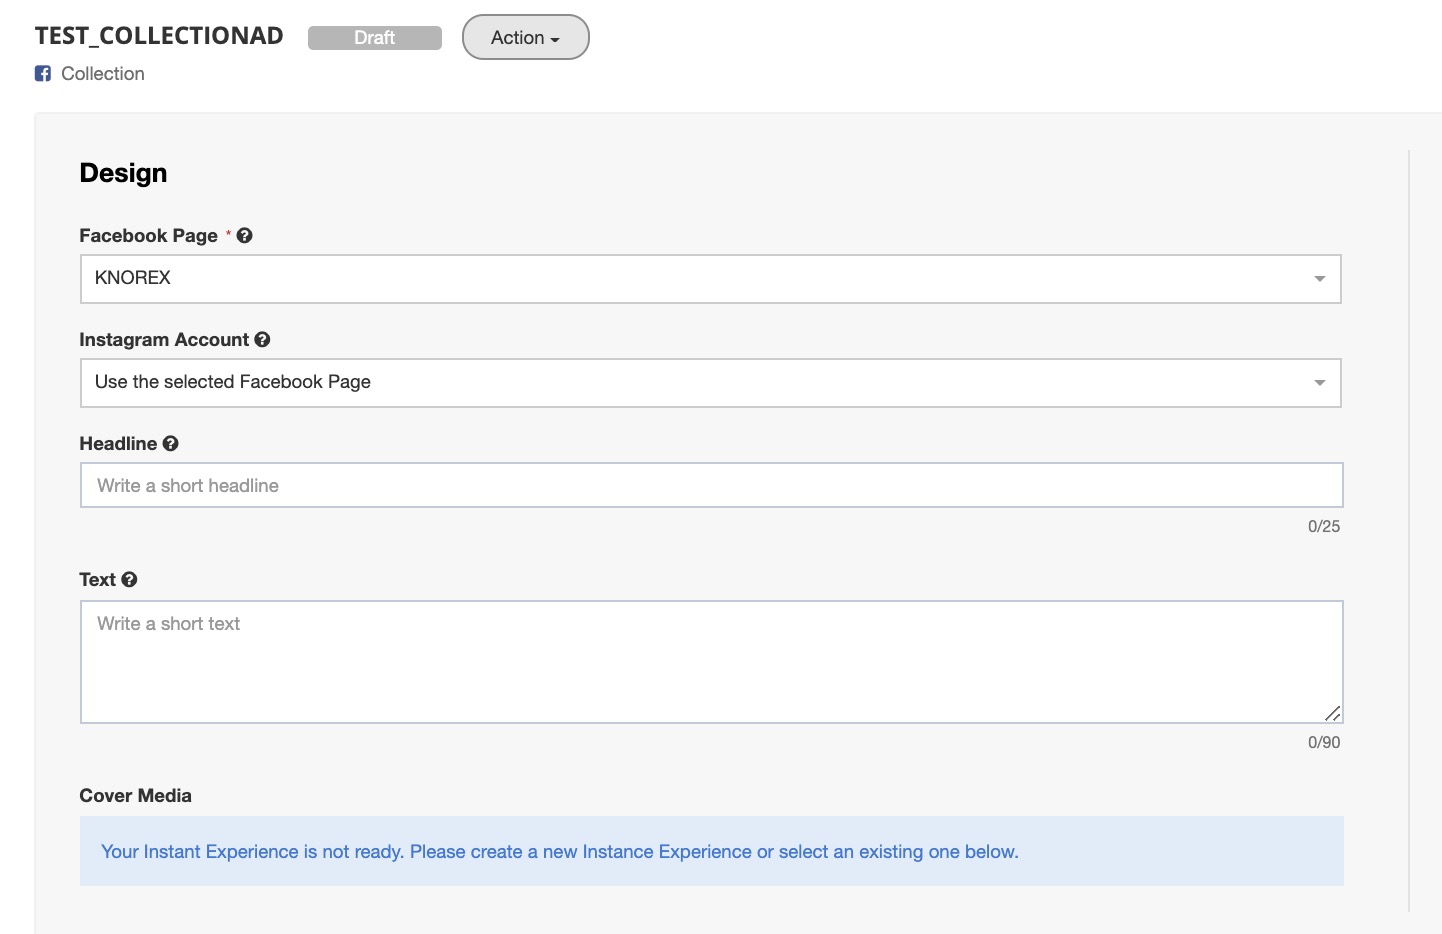Focus the Headline input field
Screen dimensions: 1442x934
click(710, 486)
